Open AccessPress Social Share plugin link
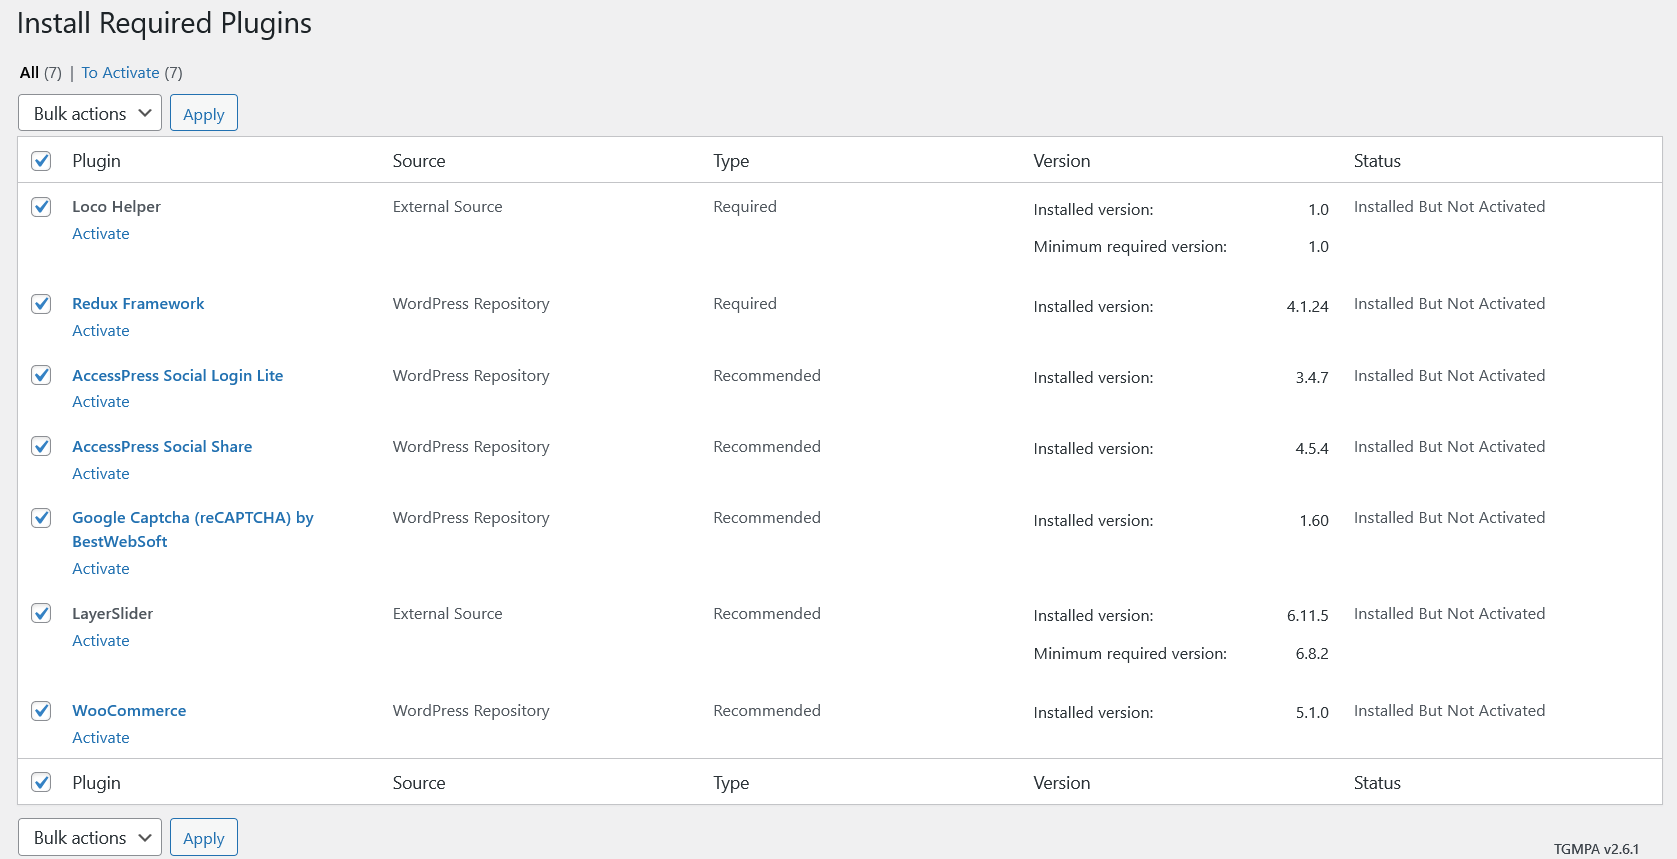The width and height of the screenshot is (1677, 859). point(162,447)
